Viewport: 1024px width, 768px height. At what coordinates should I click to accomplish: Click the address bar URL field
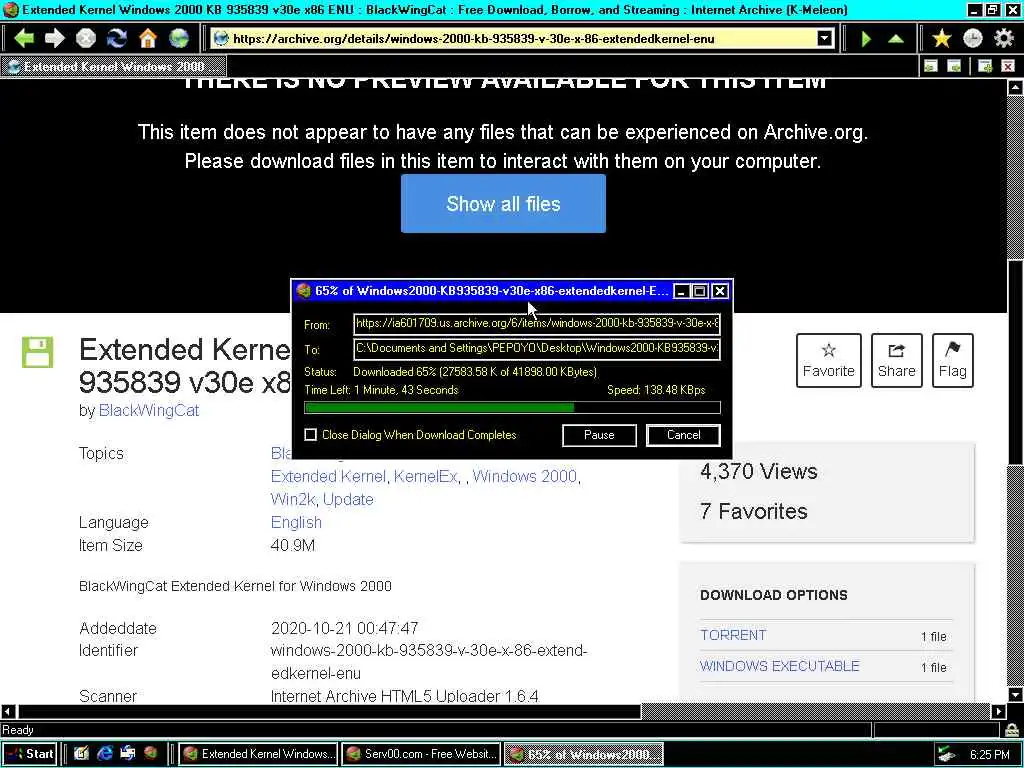point(522,39)
